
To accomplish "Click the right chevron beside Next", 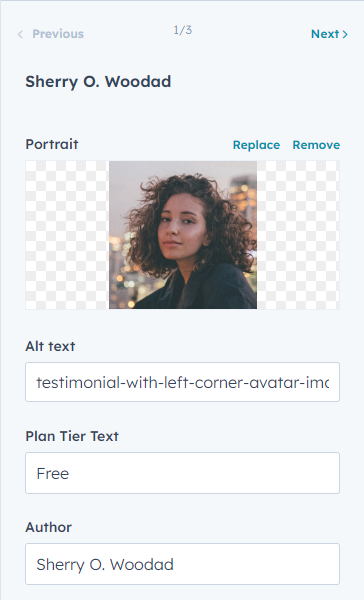I will (x=345, y=34).
